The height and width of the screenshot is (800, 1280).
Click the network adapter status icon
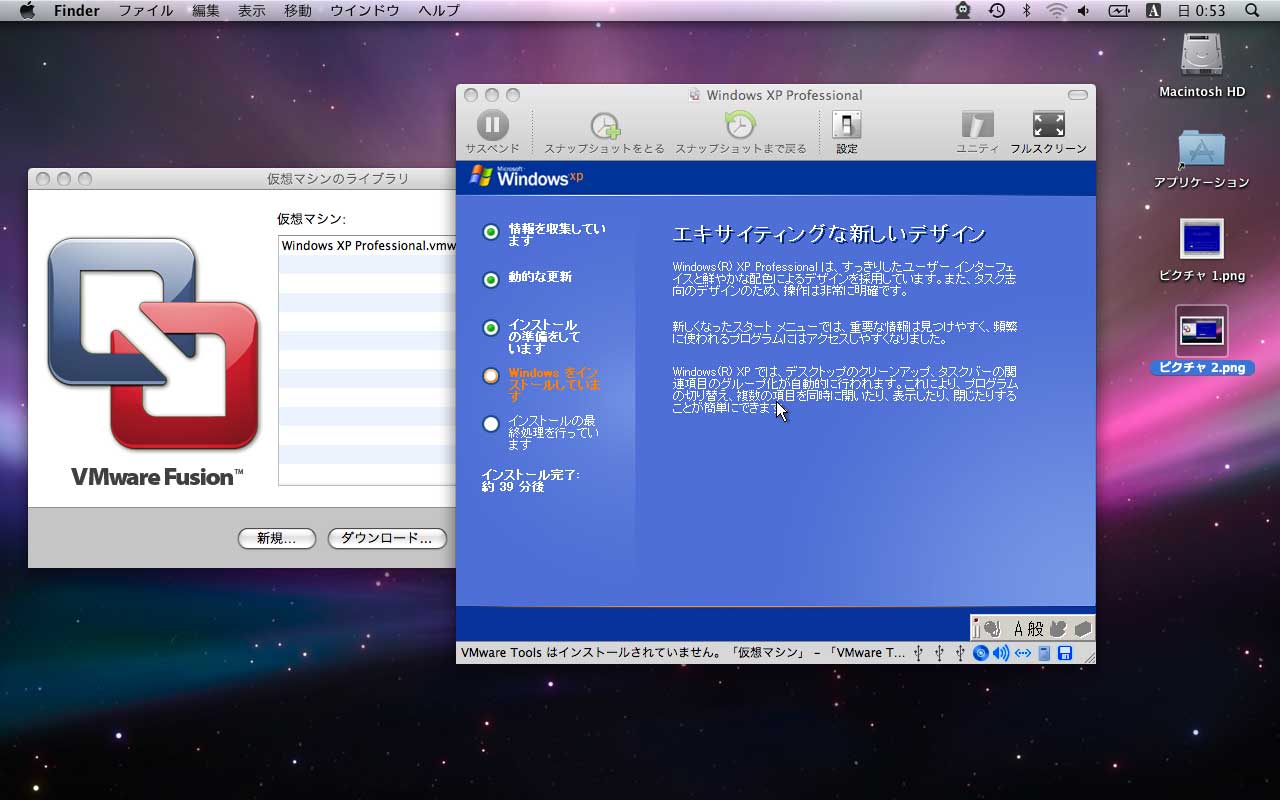tap(1022, 653)
